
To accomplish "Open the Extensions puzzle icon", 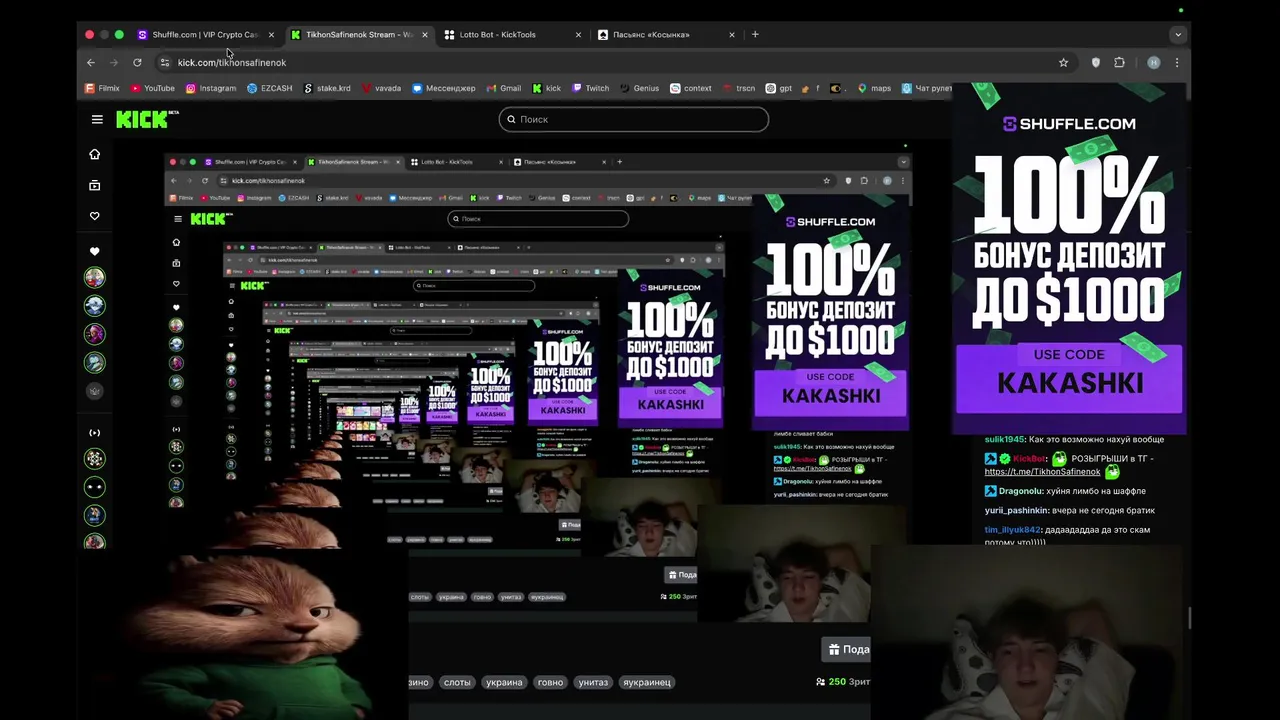I will [1119, 62].
